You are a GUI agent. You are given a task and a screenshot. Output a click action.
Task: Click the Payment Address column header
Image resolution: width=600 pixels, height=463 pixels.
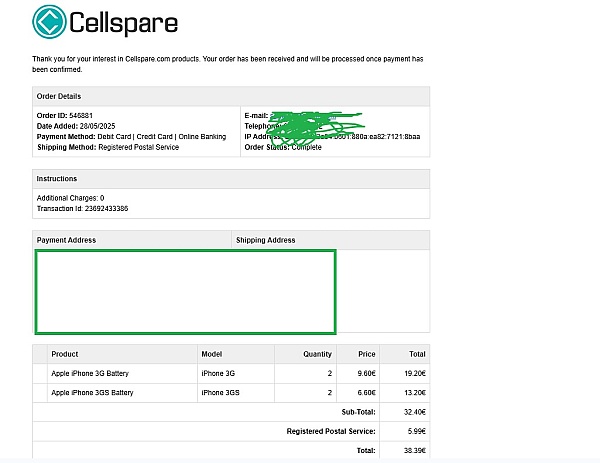pos(66,240)
